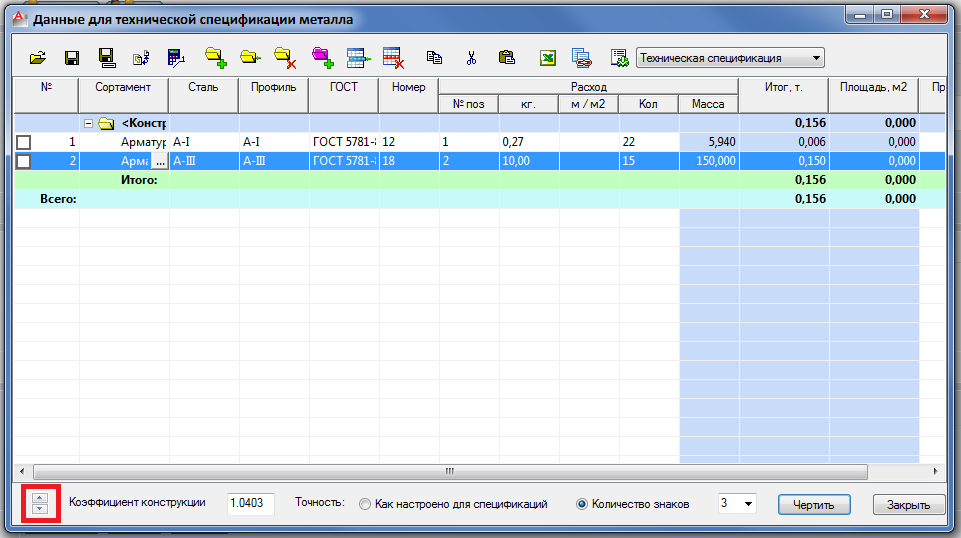Delete folder using red X icon
Image resolution: width=961 pixels, height=538 pixels.
click(x=284, y=58)
